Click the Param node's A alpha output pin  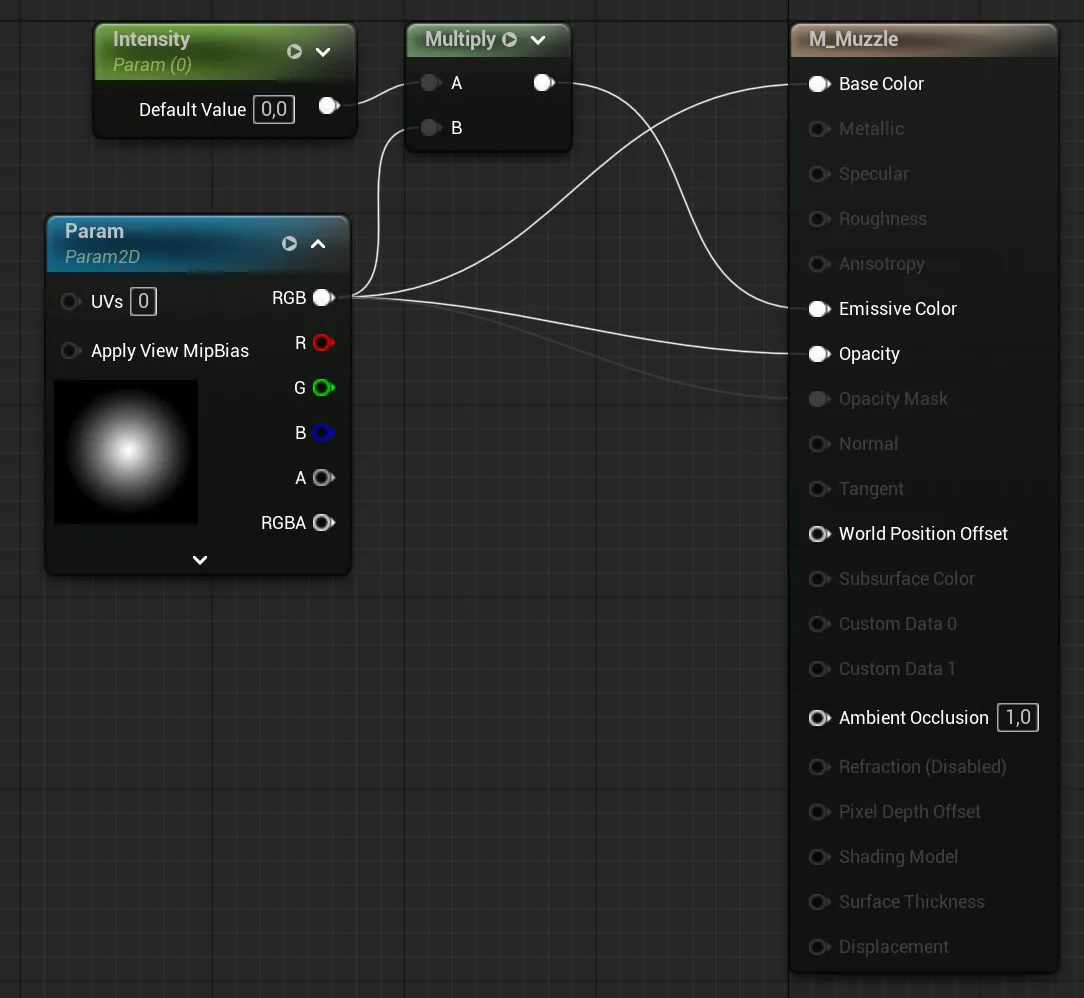tap(324, 478)
